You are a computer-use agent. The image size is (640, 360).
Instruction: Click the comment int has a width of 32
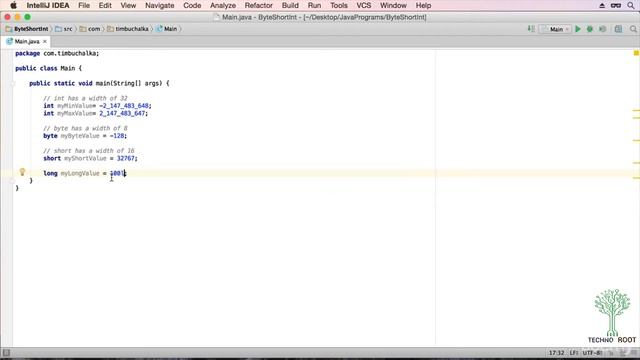pyautogui.click(x=85, y=98)
